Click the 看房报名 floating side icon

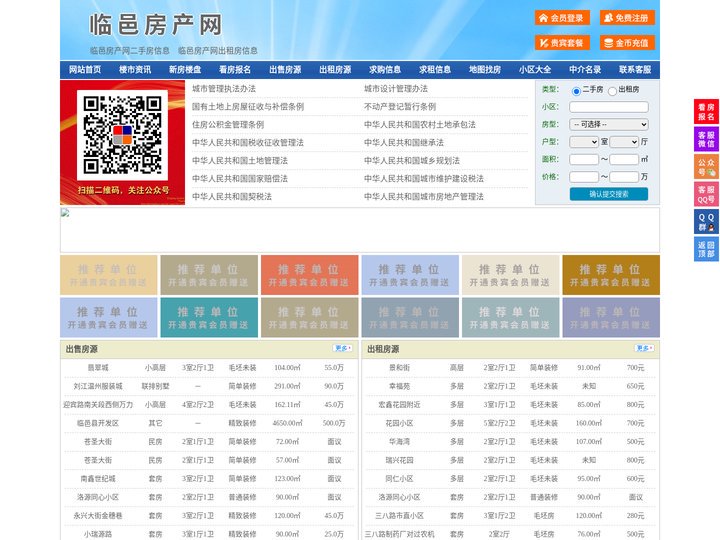[x=706, y=112]
